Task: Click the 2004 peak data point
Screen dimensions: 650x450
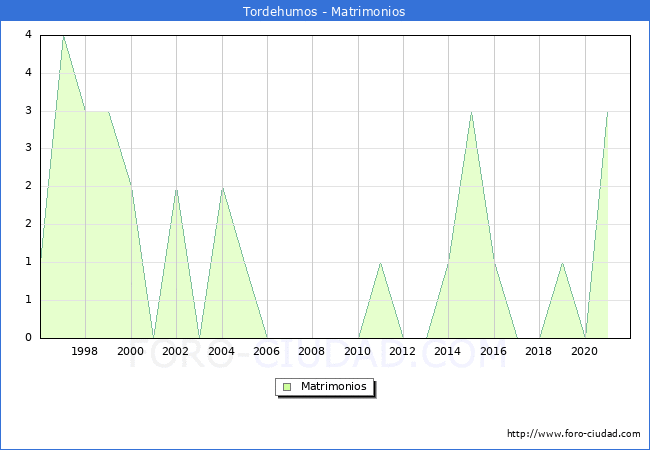Action: tap(223, 188)
